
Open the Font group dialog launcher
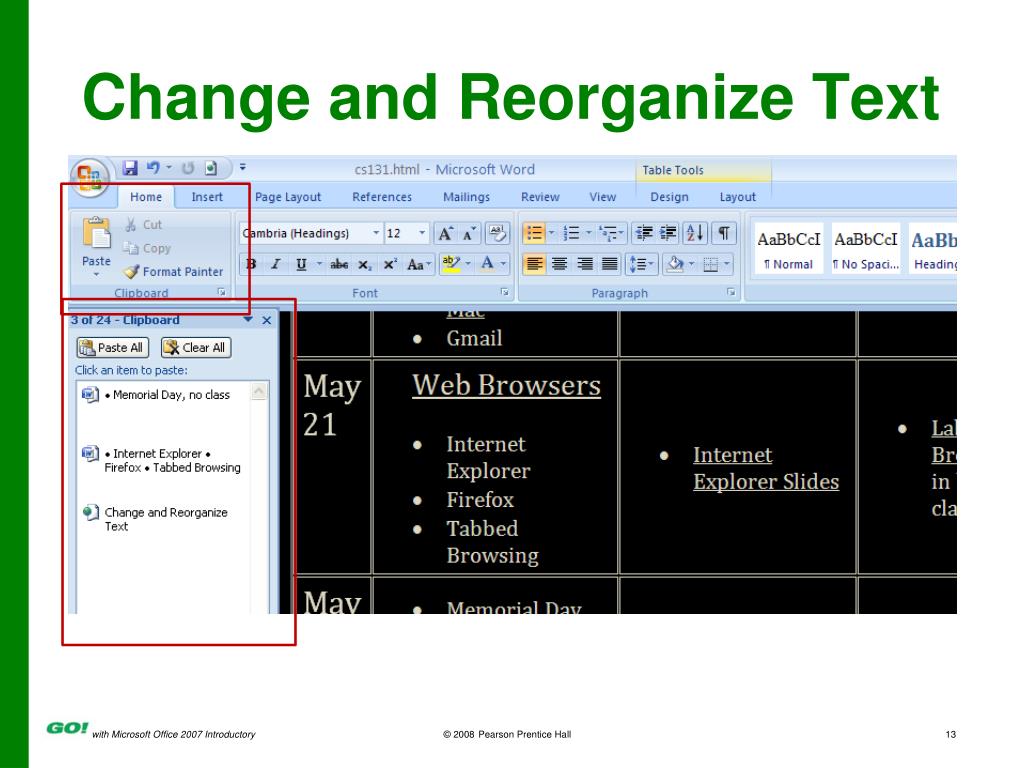pos(505,293)
